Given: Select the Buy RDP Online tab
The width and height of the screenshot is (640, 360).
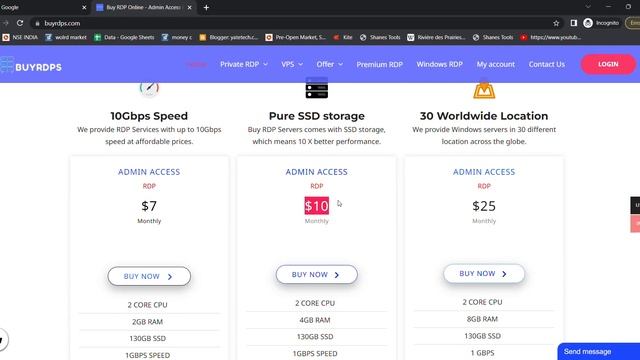Looking at the screenshot, I should click(143, 7).
